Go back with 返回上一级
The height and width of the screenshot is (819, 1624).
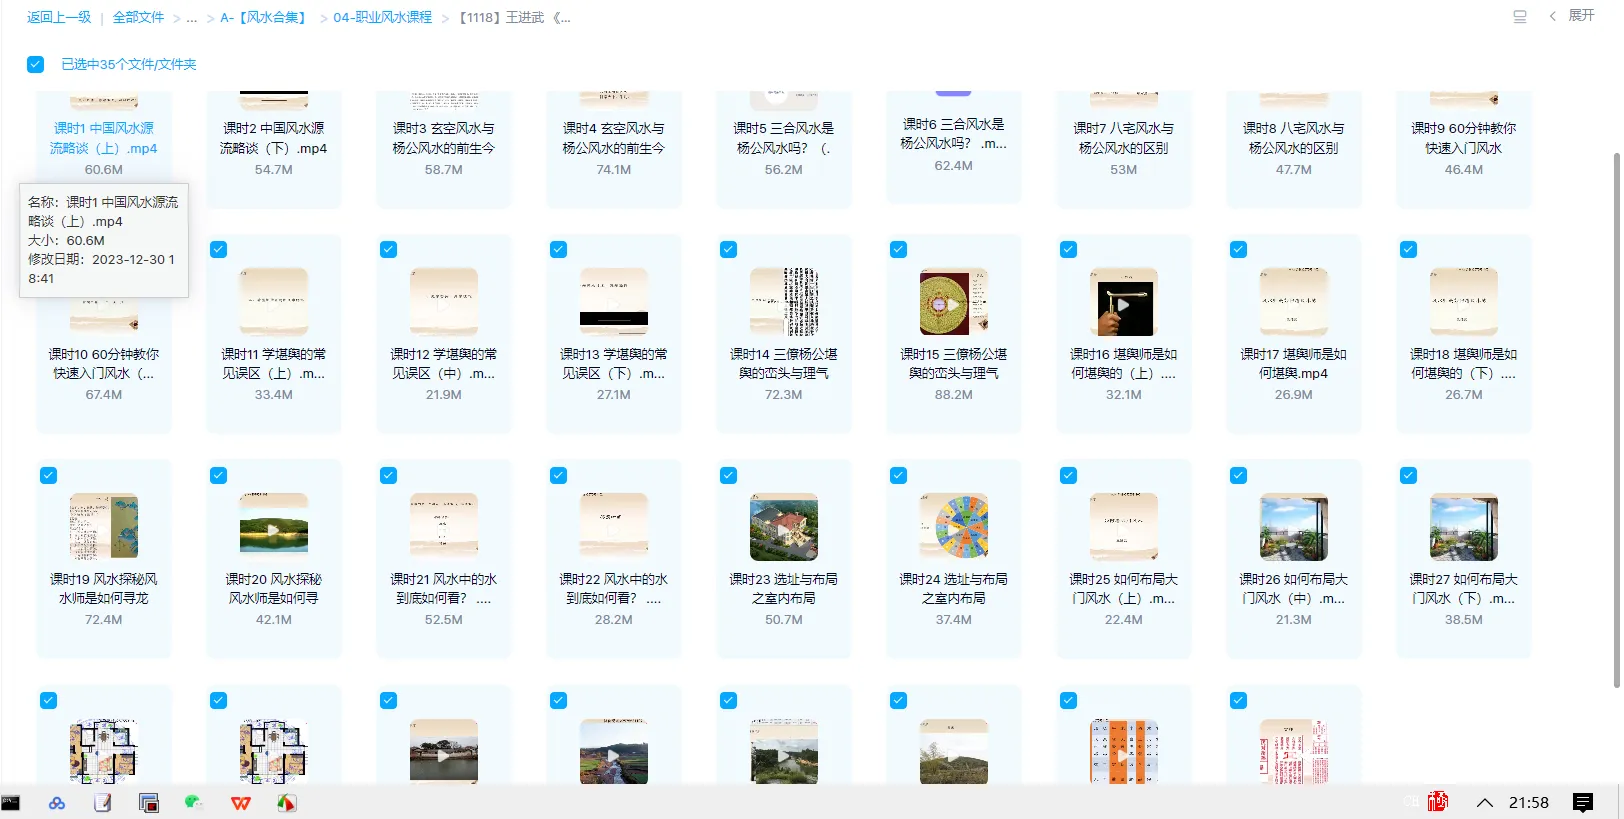59,17
